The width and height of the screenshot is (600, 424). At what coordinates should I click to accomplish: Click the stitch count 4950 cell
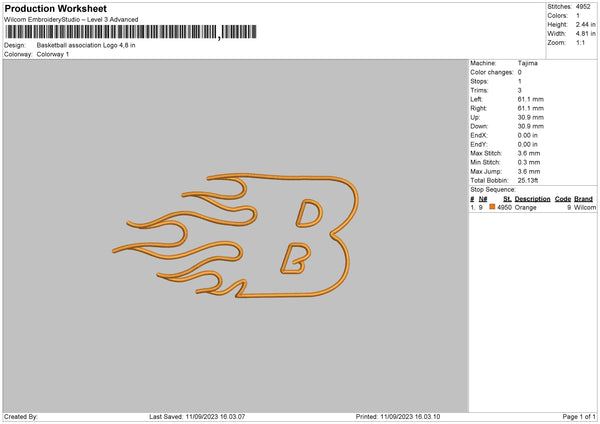coord(504,207)
